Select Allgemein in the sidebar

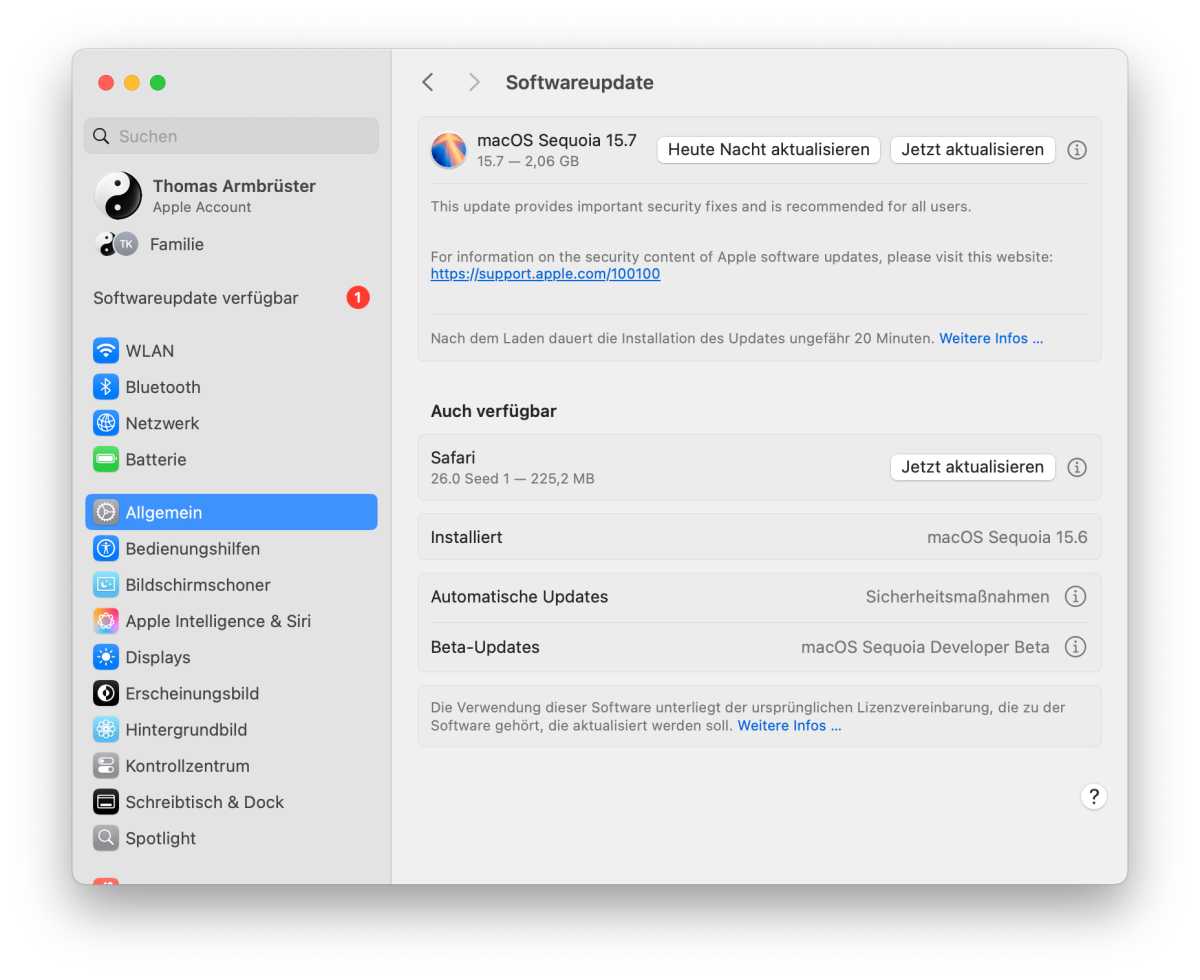click(231, 512)
